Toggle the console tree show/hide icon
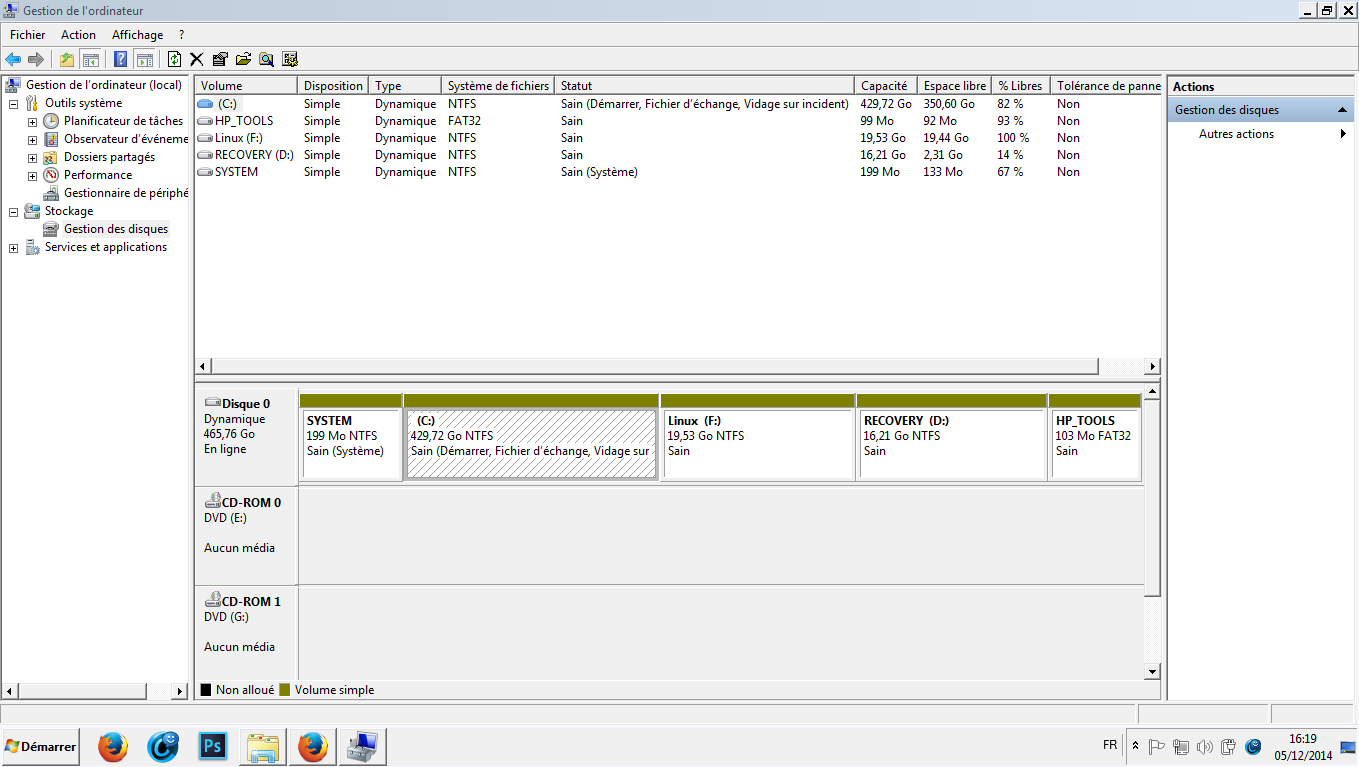 [x=91, y=59]
